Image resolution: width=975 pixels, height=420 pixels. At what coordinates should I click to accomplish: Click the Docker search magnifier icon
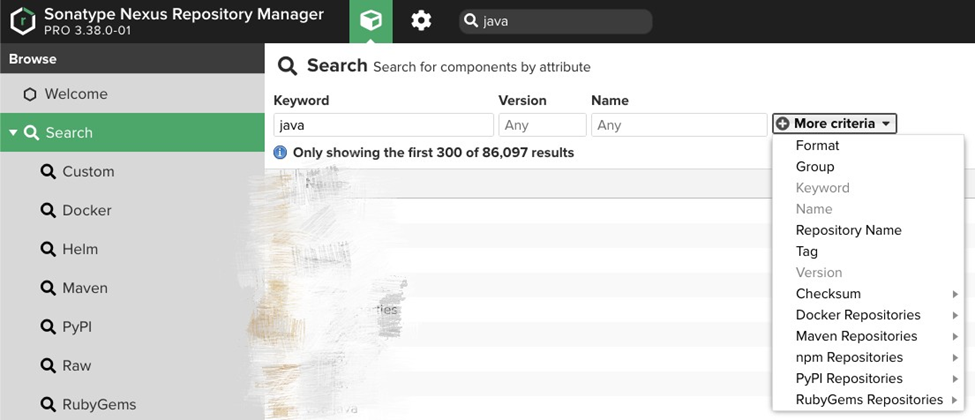pos(48,211)
